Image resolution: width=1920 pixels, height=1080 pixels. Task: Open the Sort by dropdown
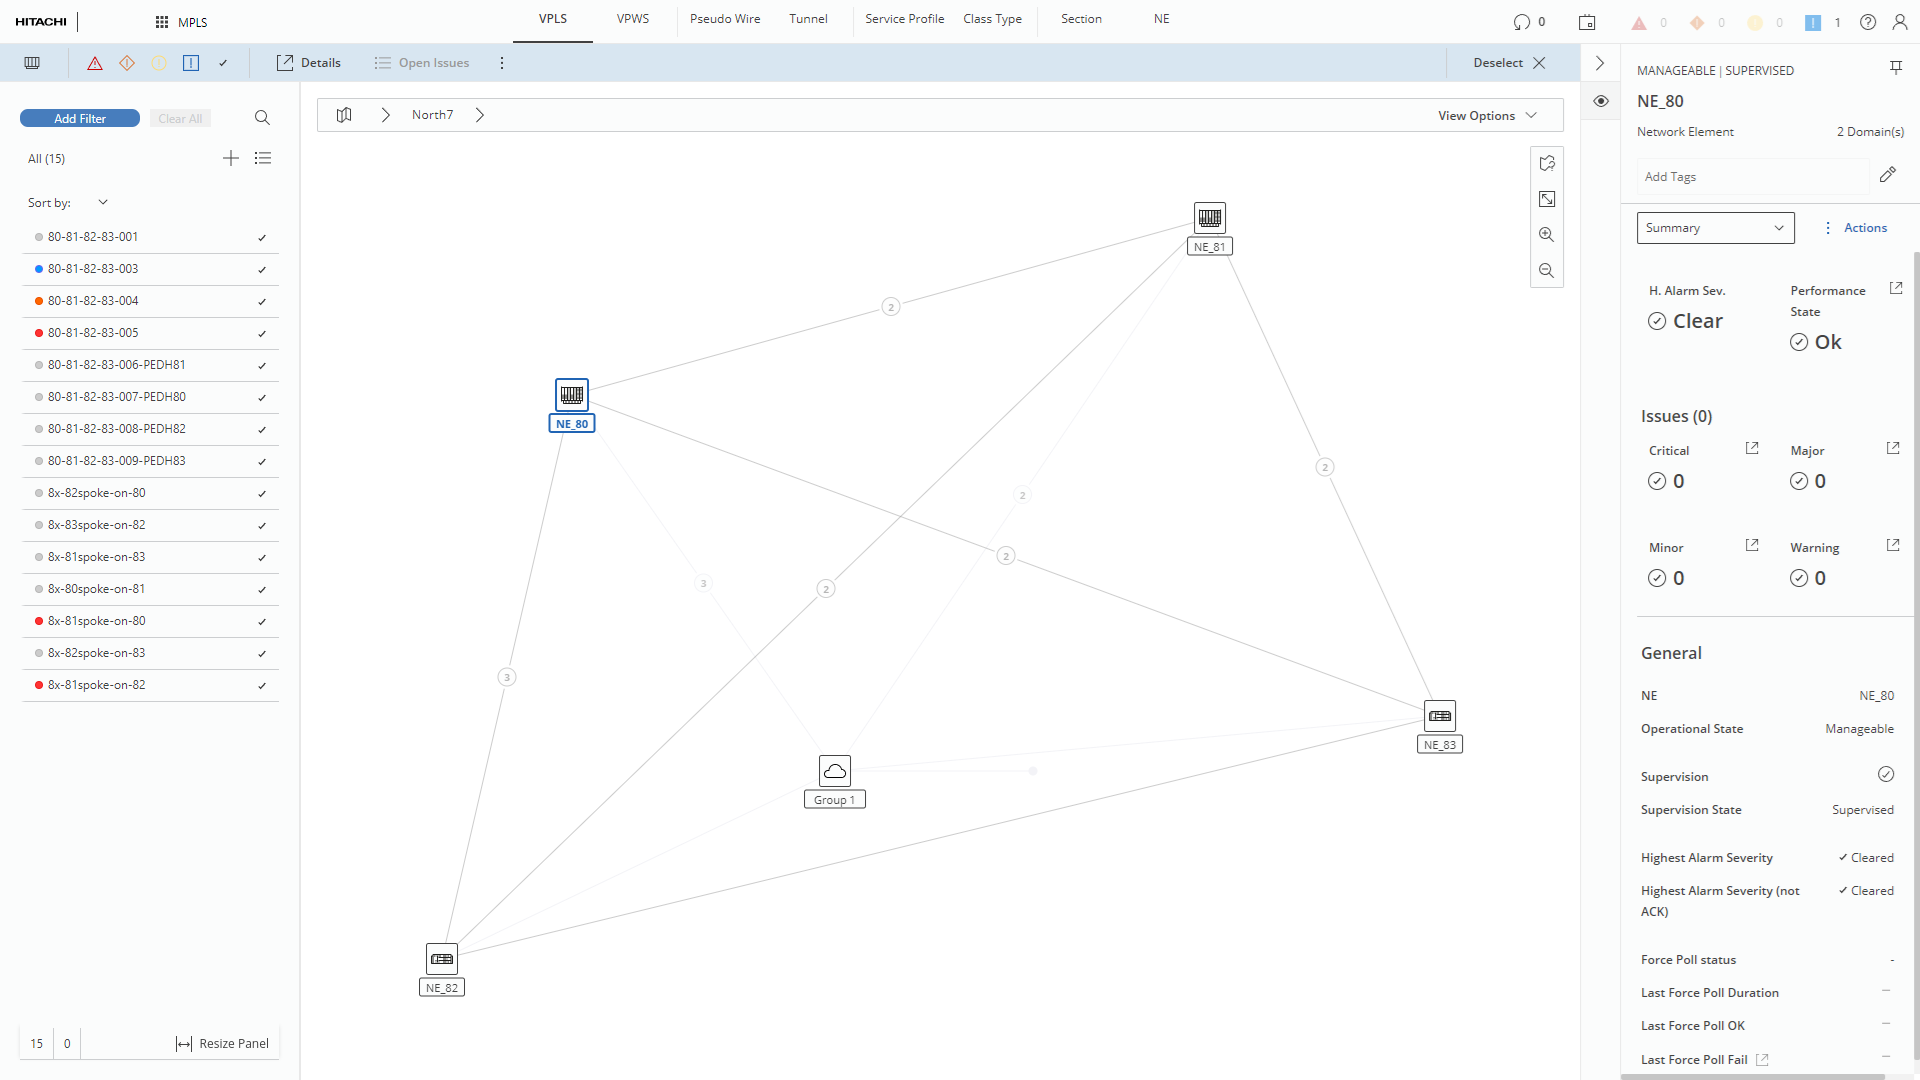tap(102, 203)
